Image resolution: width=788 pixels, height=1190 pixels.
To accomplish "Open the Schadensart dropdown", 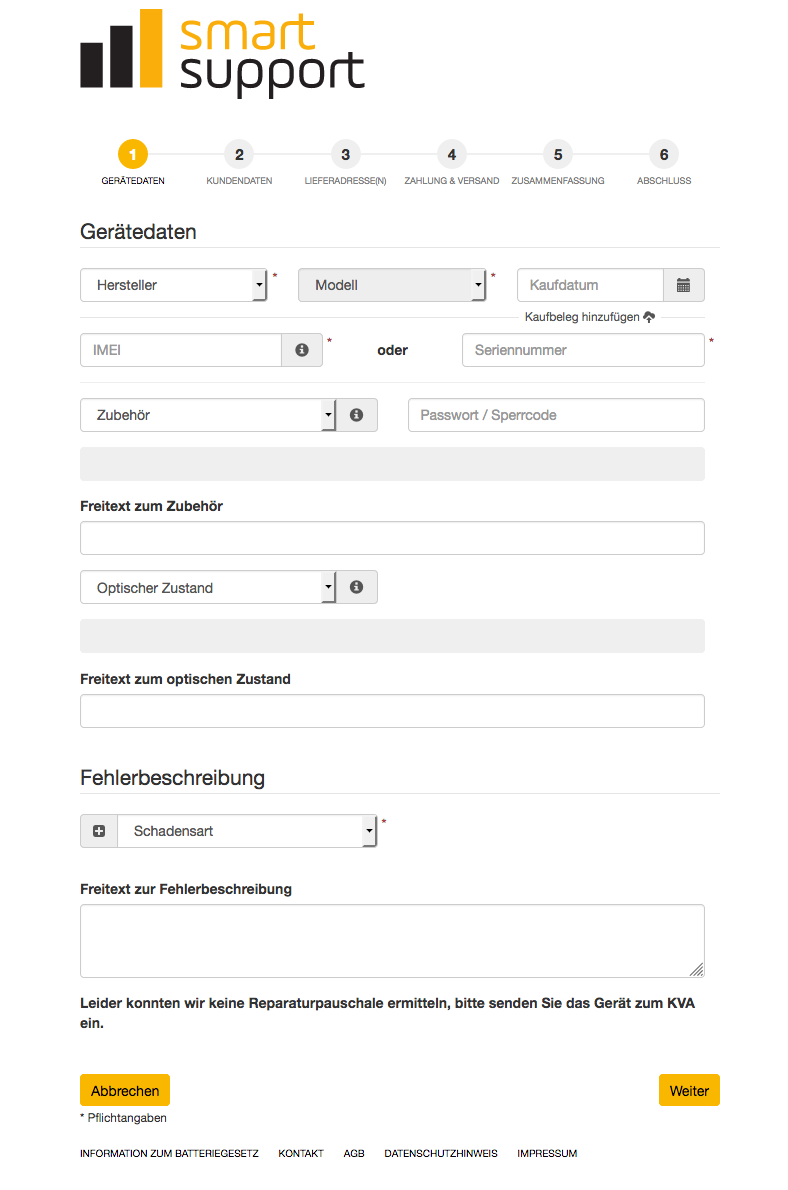I will click(247, 831).
